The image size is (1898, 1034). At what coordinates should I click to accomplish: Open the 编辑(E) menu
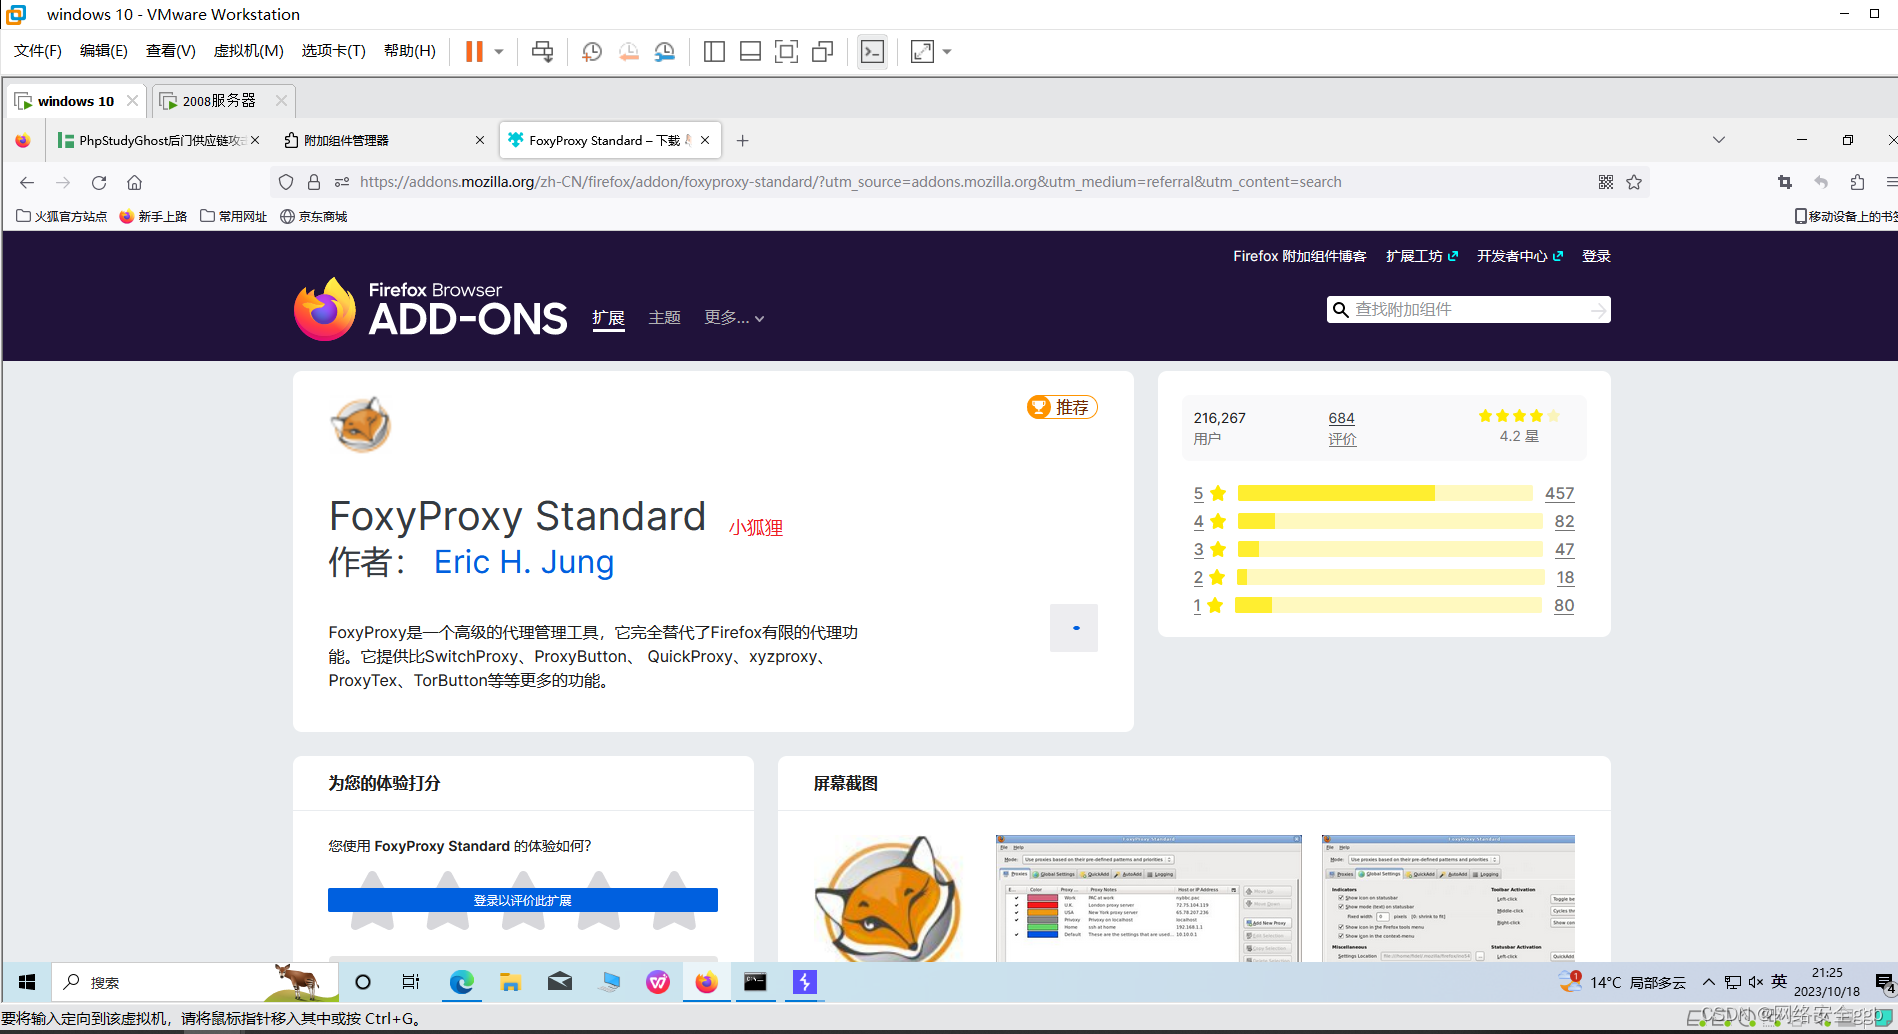104,51
